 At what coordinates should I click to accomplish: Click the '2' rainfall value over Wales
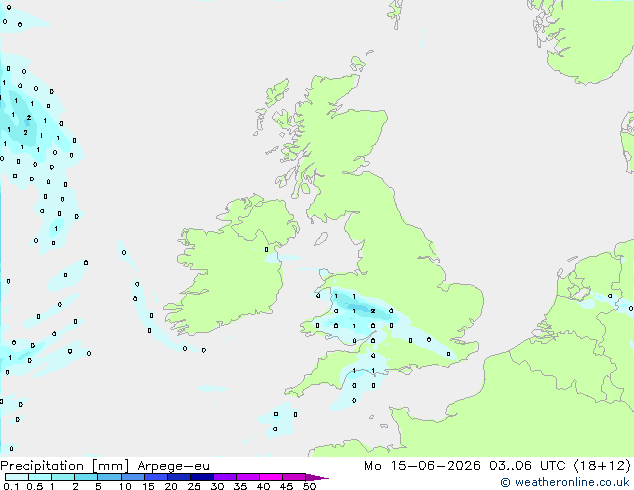click(373, 311)
